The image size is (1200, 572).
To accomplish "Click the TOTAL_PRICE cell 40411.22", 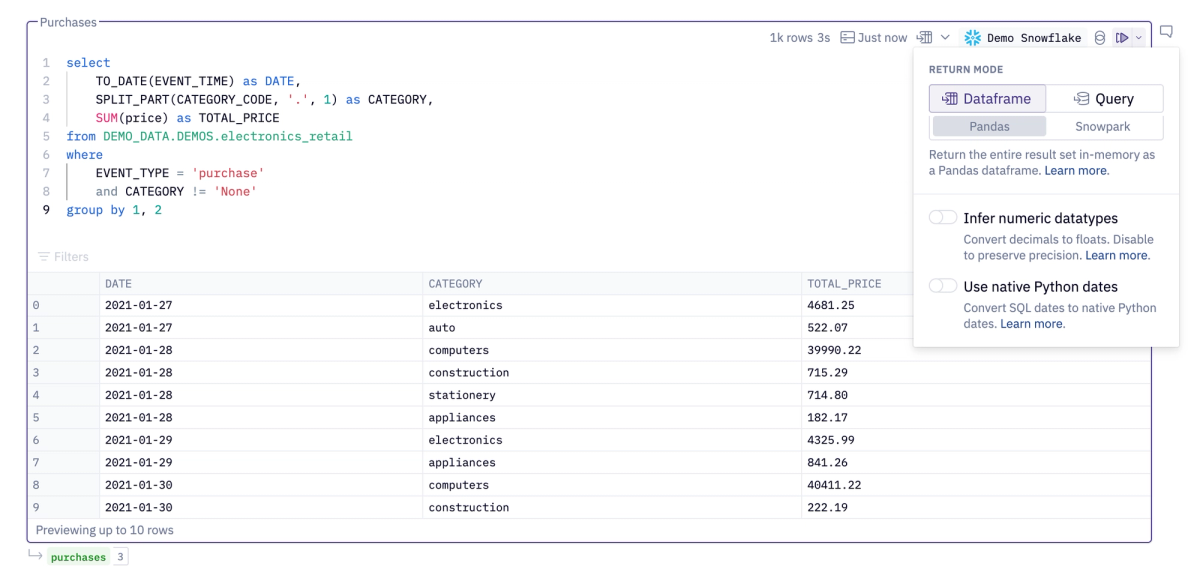I will [x=975, y=485].
